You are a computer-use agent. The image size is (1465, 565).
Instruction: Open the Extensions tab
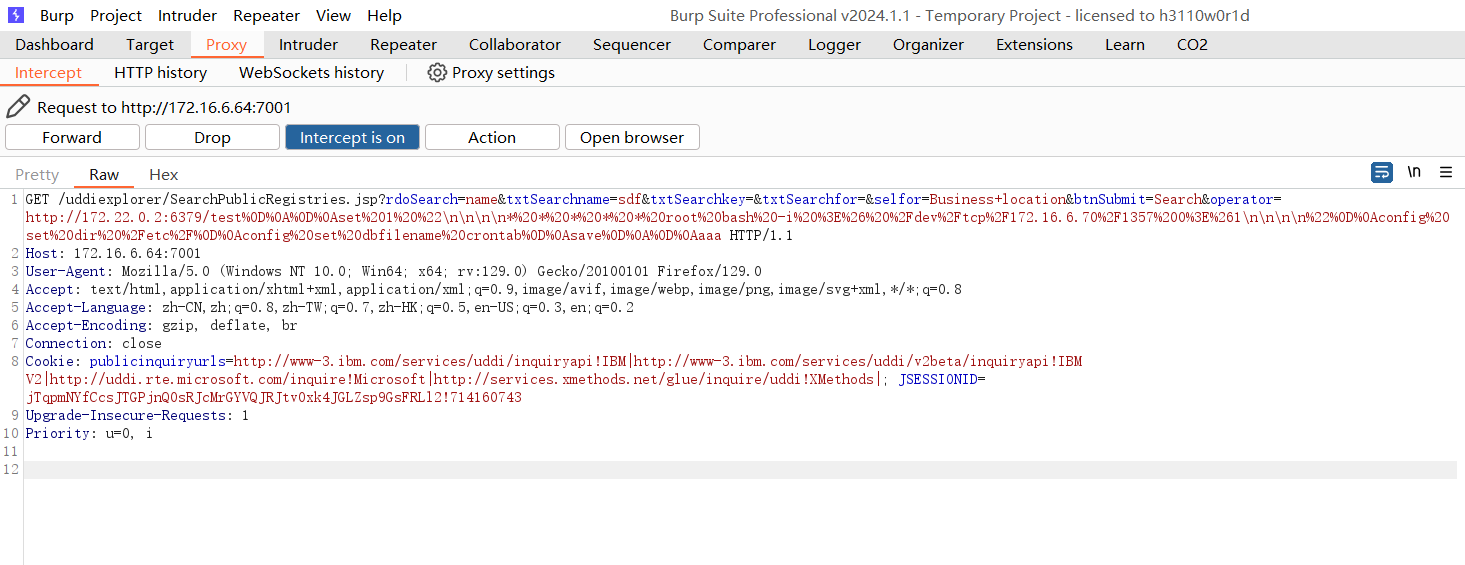(1034, 45)
